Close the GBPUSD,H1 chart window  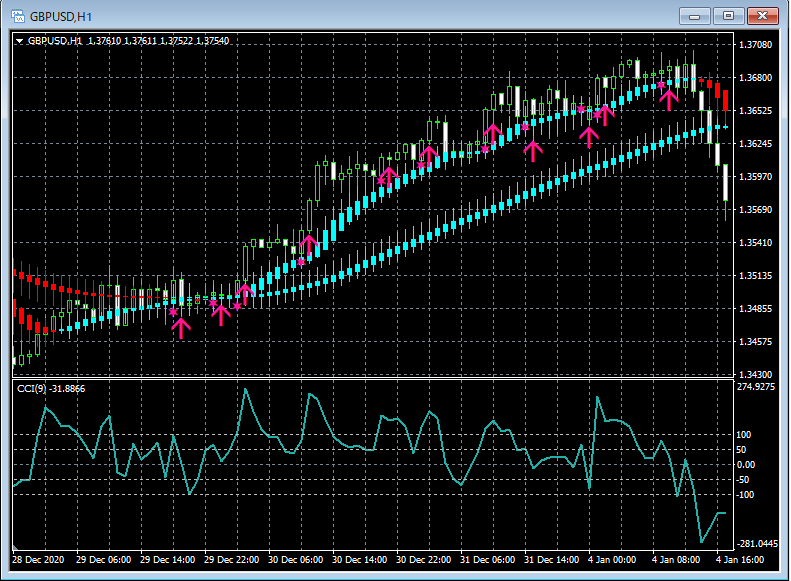(x=761, y=16)
